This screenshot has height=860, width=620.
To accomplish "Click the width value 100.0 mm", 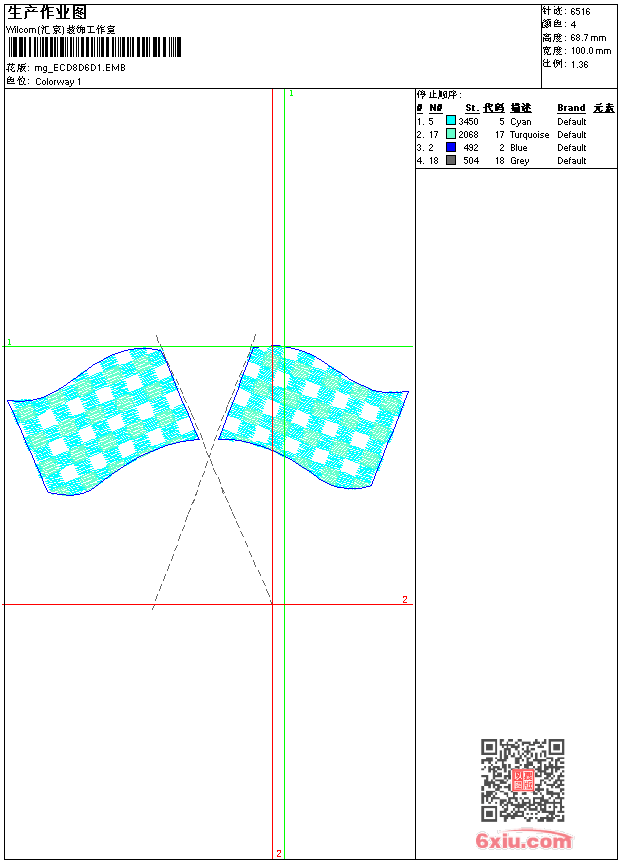I will 590,50.
